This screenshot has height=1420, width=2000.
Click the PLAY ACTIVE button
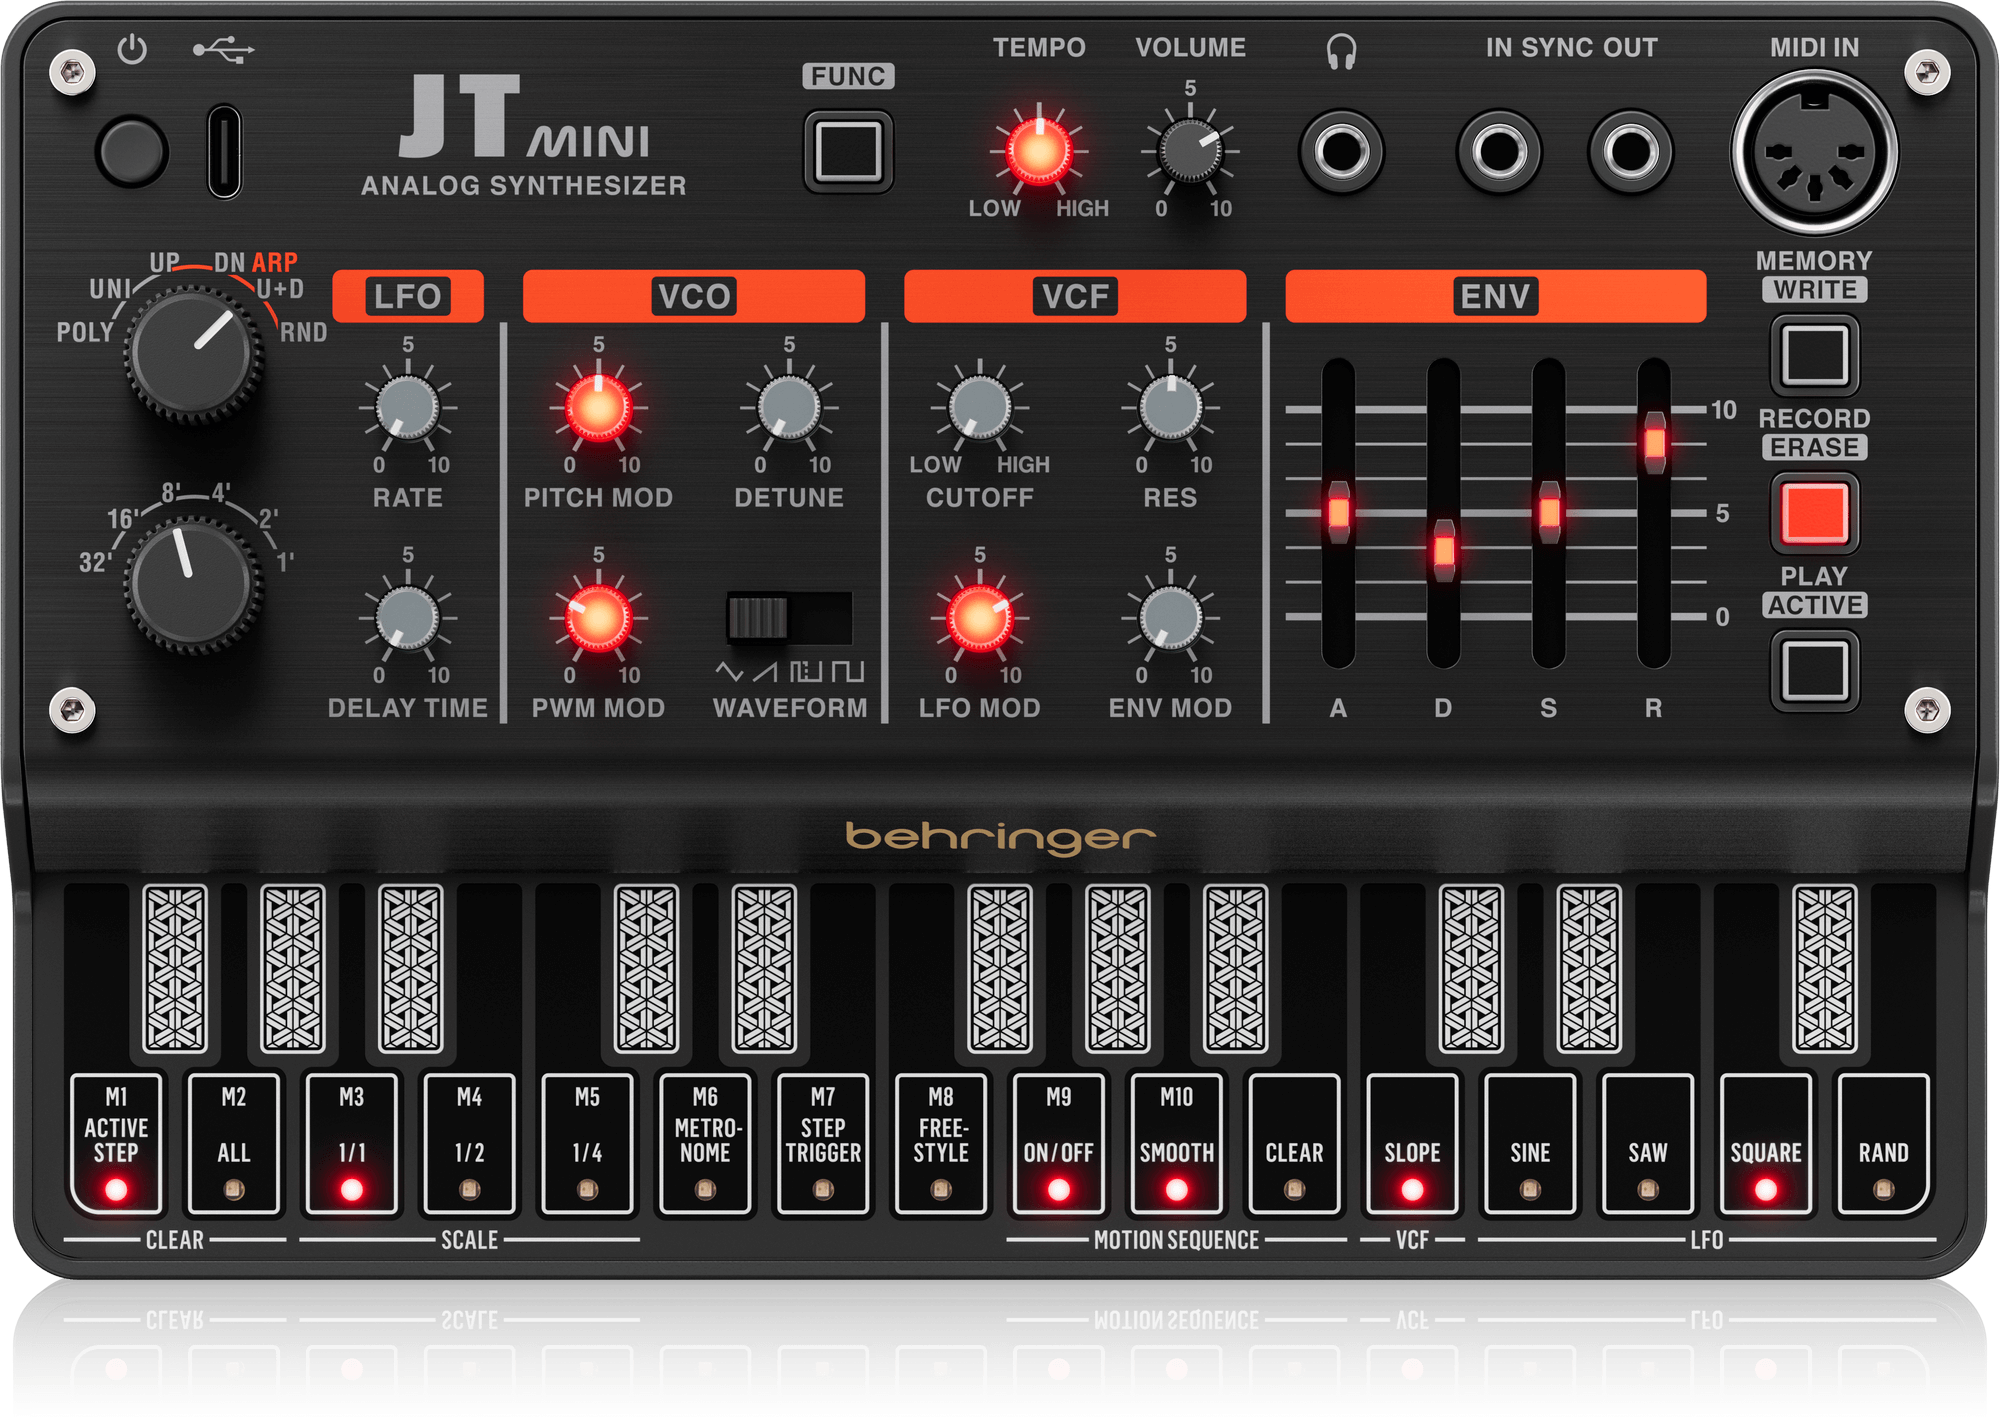(x=1814, y=670)
